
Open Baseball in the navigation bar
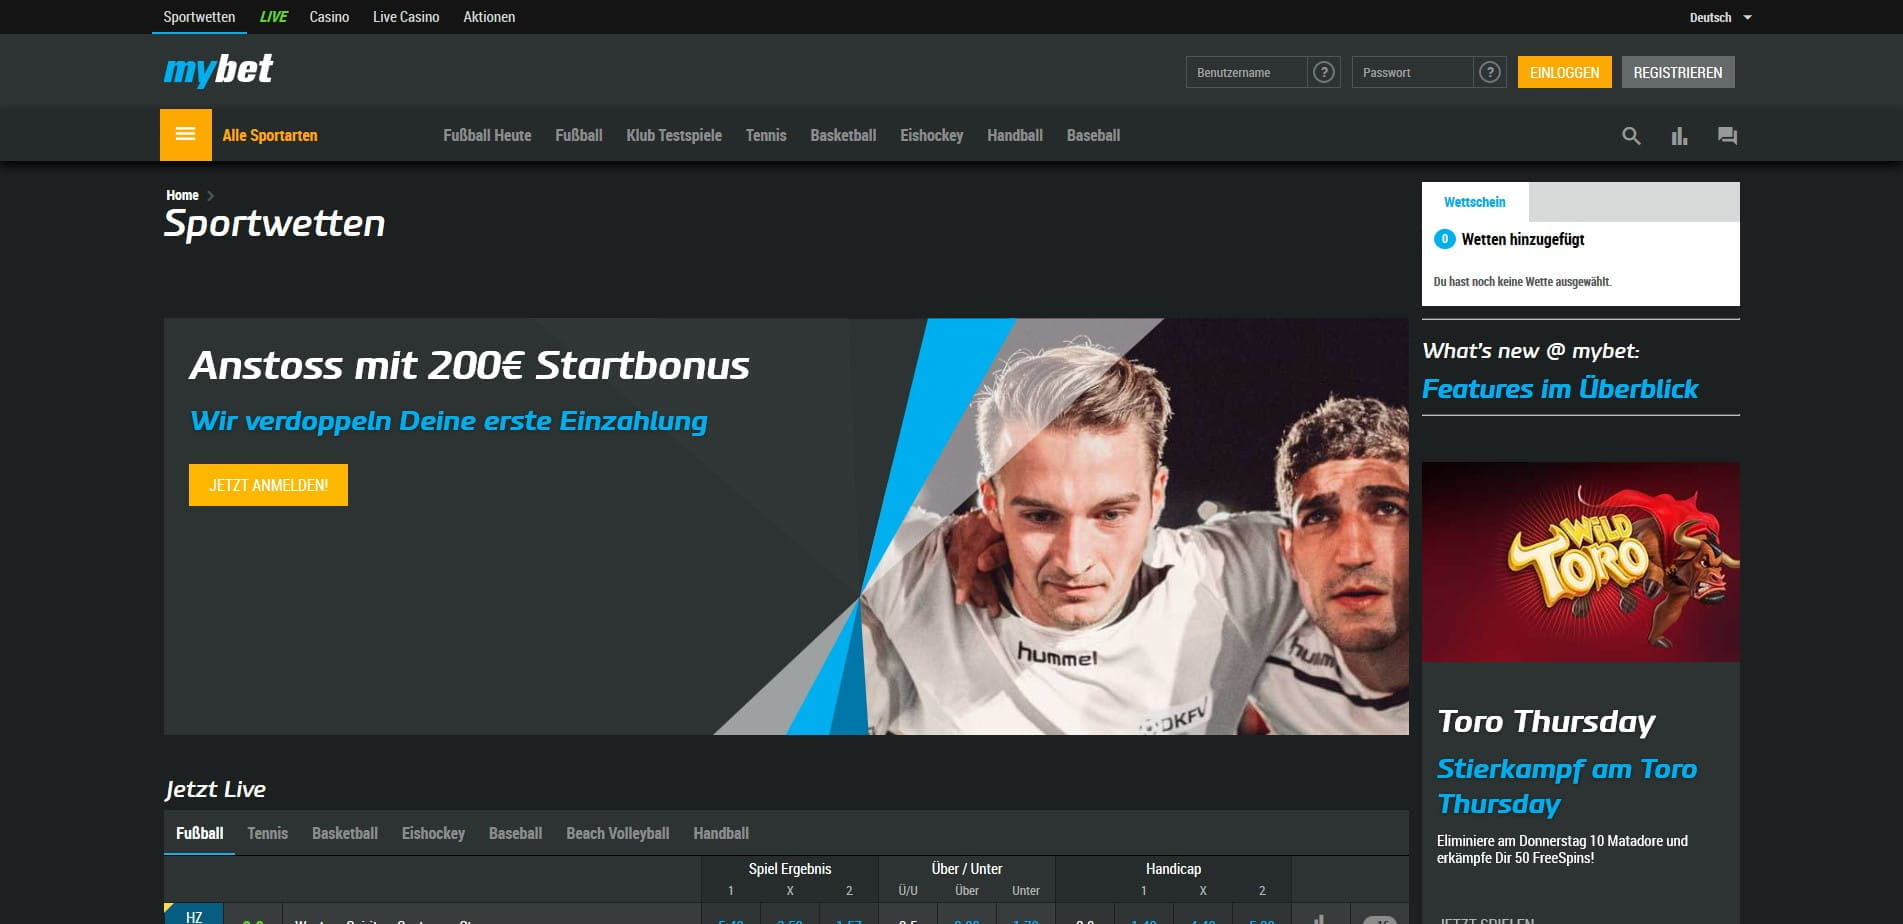pyautogui.click(x=1093, y=135)
